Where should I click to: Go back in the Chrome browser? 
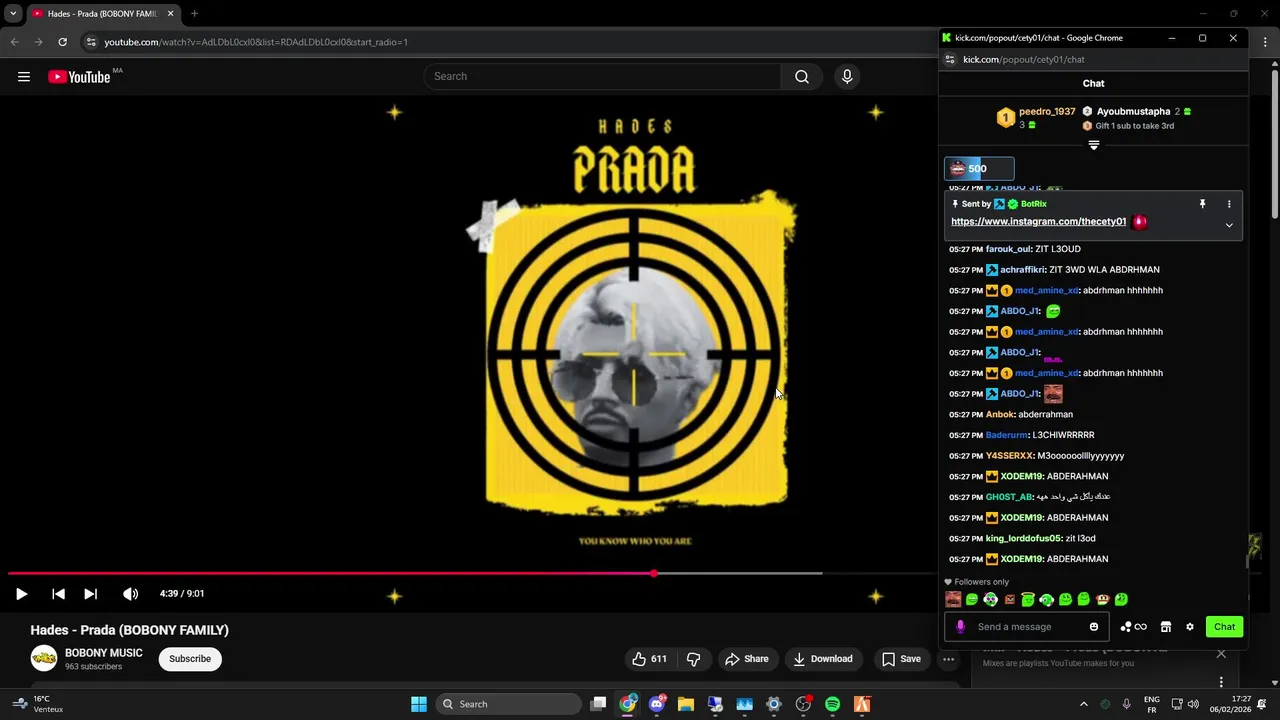point(14,42)
